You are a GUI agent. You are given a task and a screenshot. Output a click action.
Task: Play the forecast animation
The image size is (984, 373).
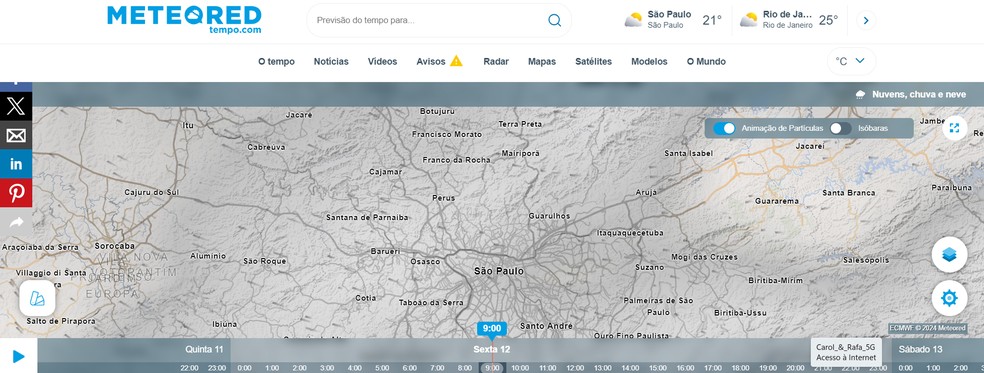(18, 357)
